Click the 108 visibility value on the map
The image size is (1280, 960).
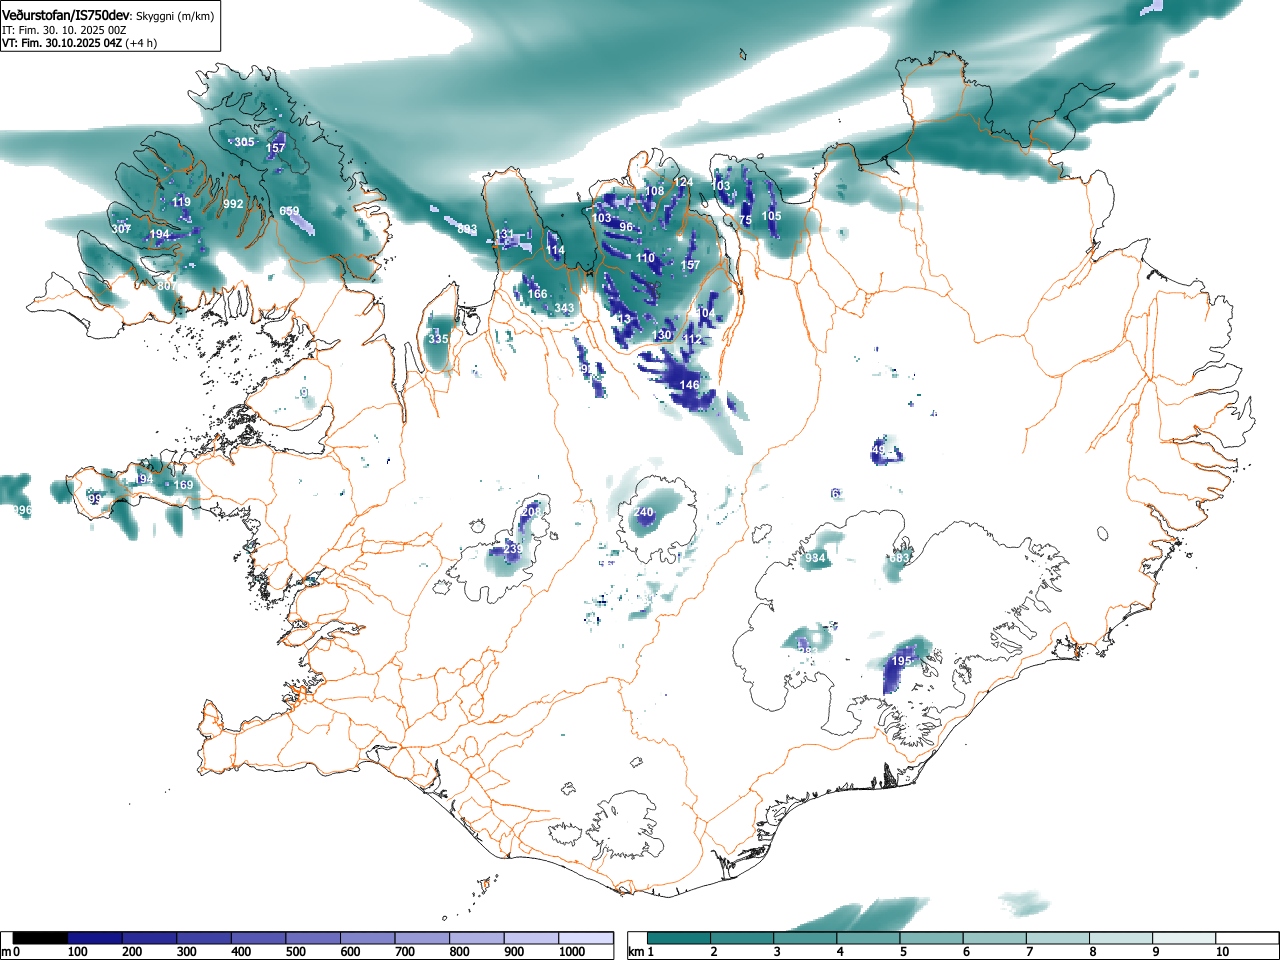click(654, 191)
